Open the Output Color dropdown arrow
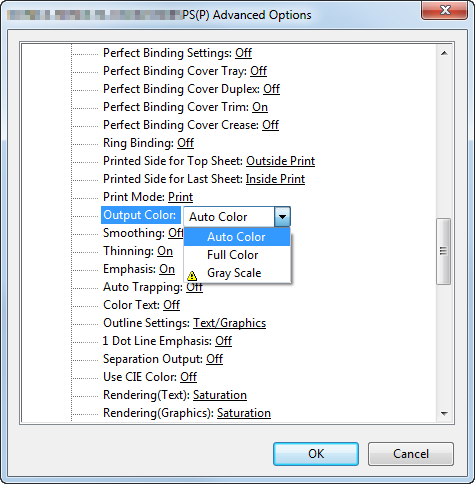The image size is (475, 484). pyautogui.click(x=282, y=217)
